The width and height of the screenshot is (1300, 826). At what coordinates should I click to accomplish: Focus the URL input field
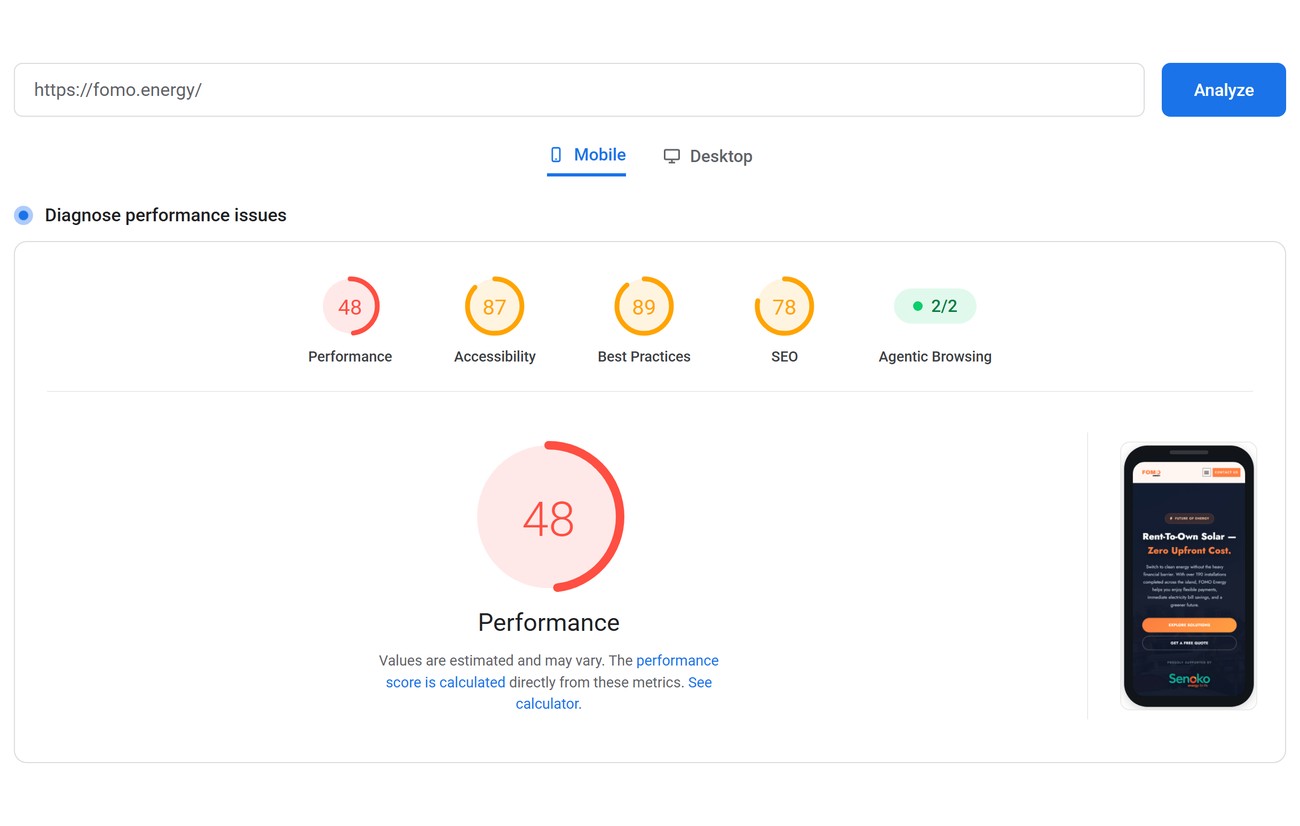[x=579, y=90]
